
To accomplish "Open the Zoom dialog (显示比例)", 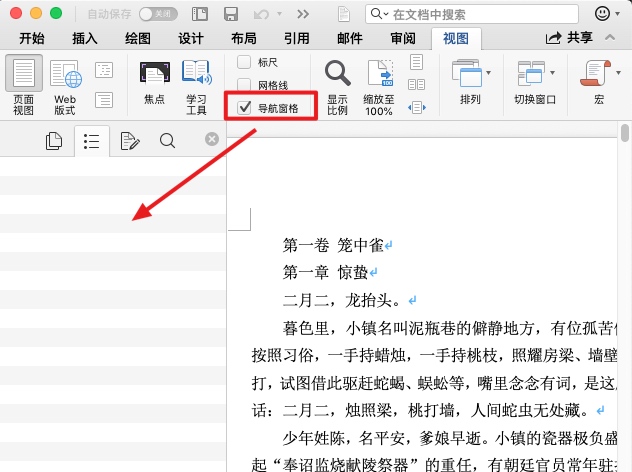I will pyautogui.click(x=338, y=87).
